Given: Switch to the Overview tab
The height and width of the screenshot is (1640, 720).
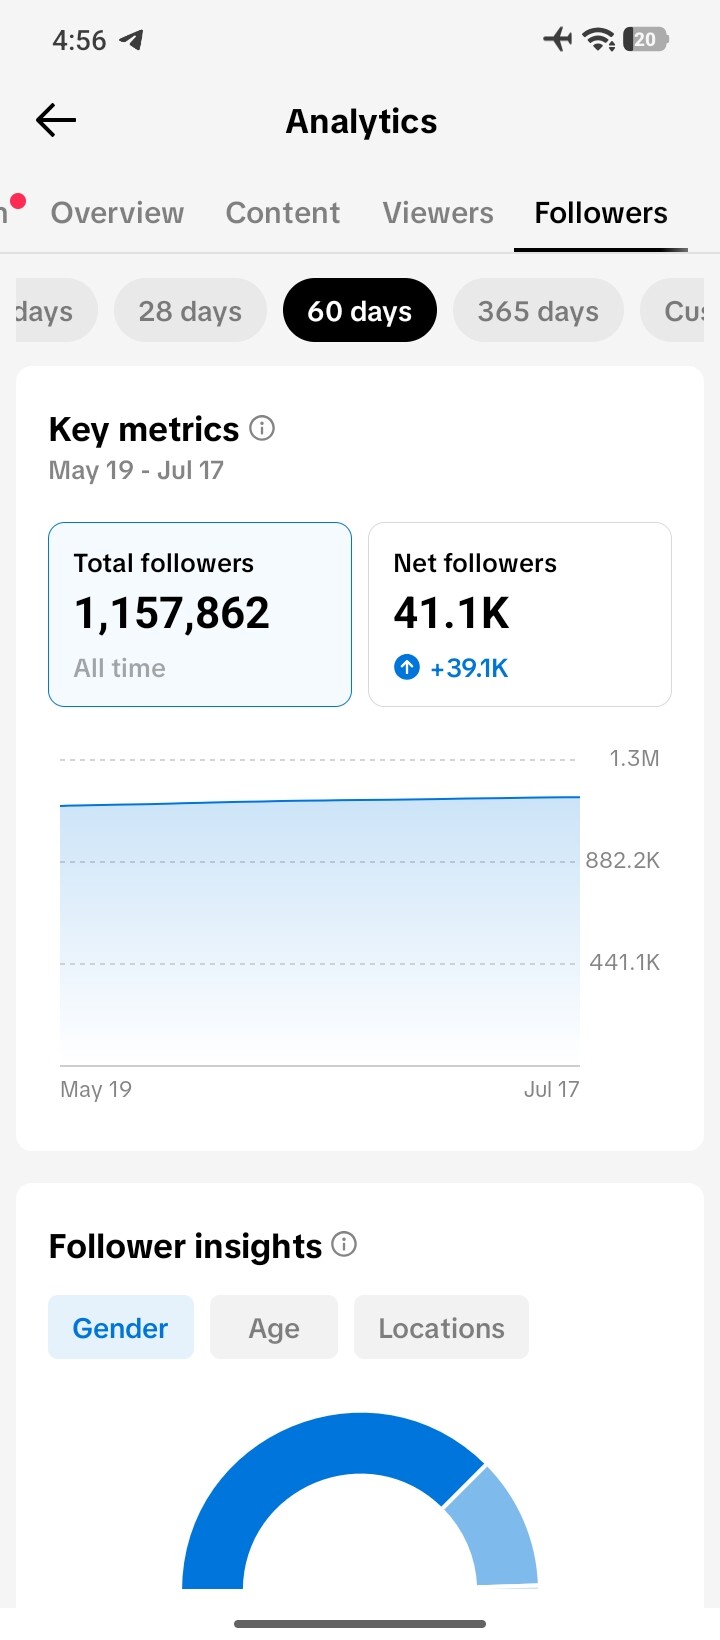Looking at the screenshot, I should click(x=117, y=213).
